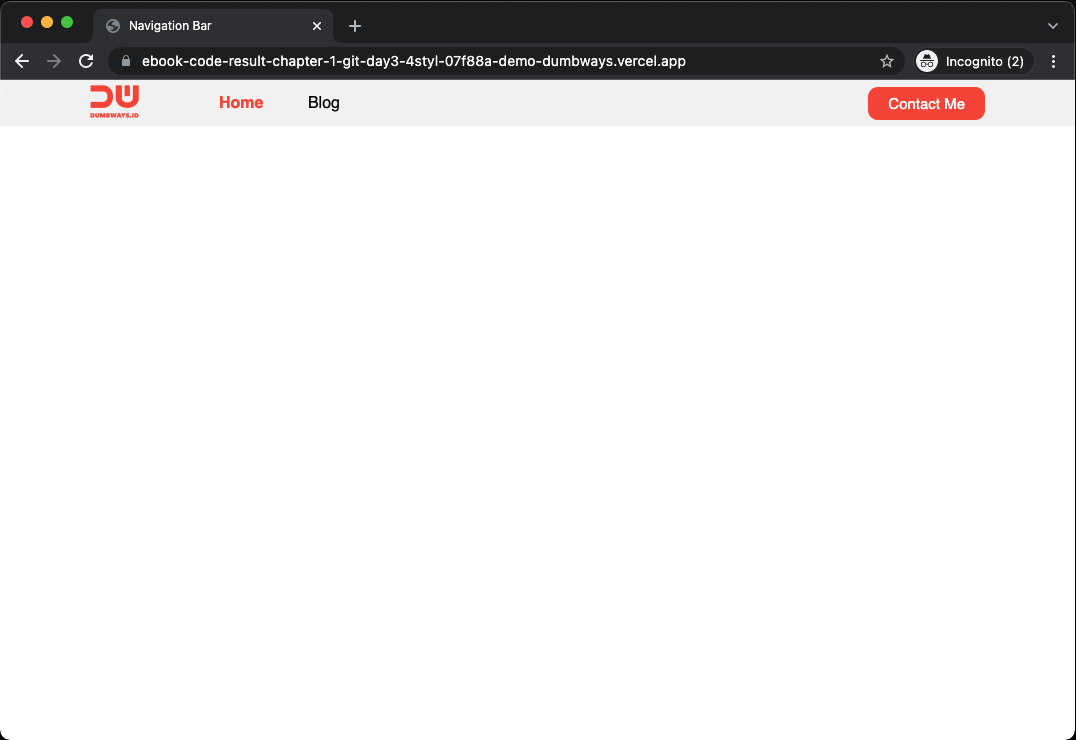Open a new tab with plus icon

pyautogui.click(x=355, y=26)
